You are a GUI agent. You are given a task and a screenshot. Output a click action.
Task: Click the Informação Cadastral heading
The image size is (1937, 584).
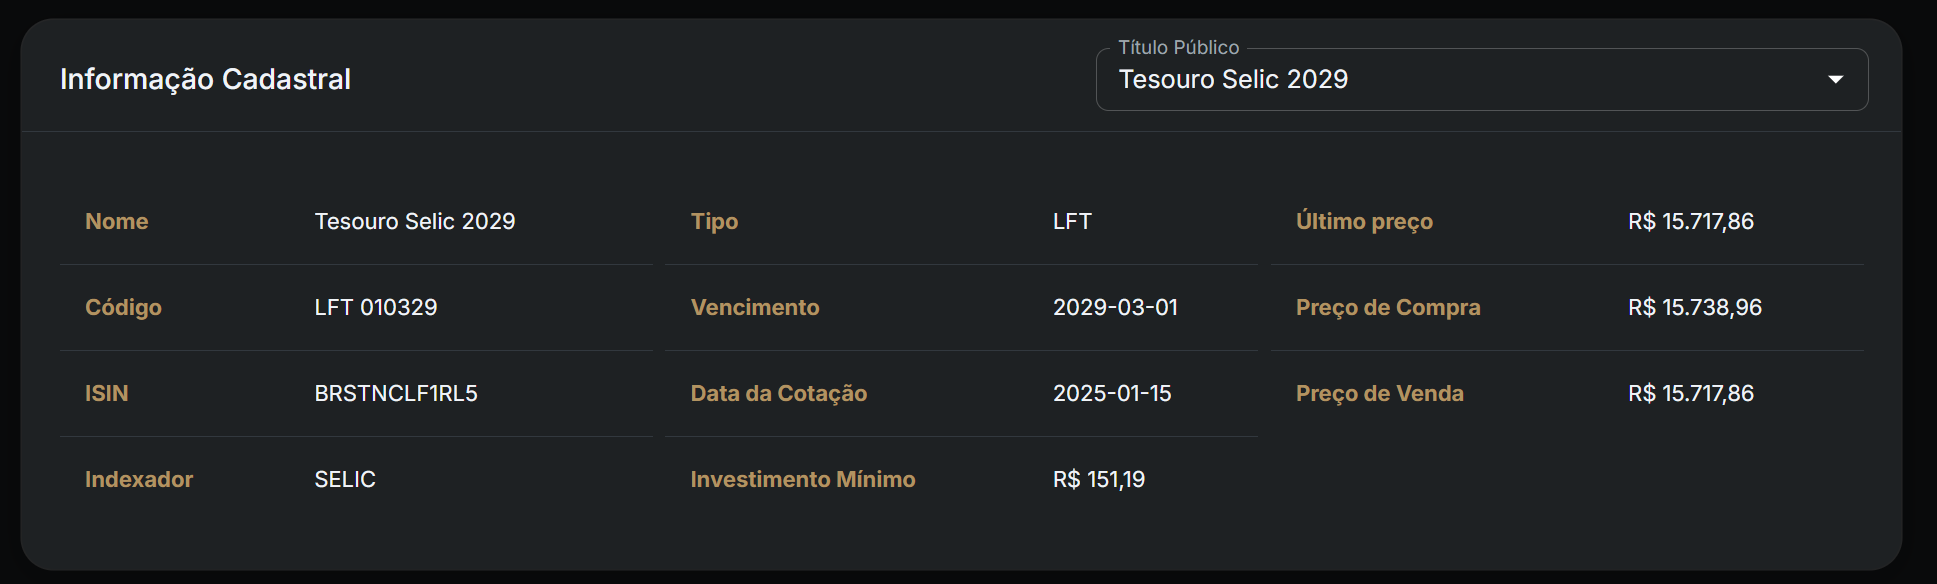(205, 80)
